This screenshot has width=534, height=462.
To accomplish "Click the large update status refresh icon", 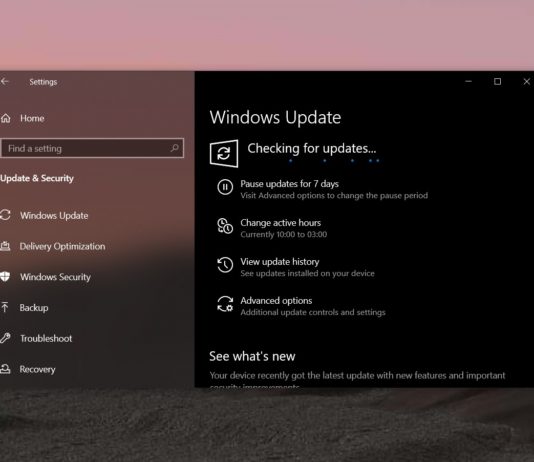I will [x=224, y=154].
